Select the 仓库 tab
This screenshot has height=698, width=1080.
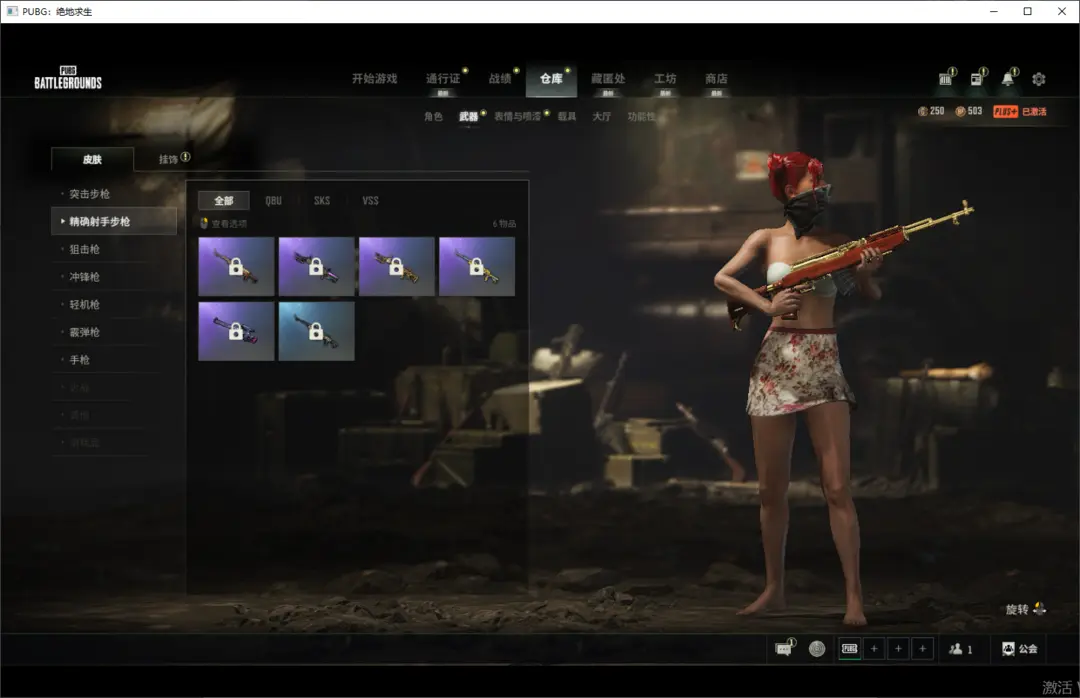point(551,79)
